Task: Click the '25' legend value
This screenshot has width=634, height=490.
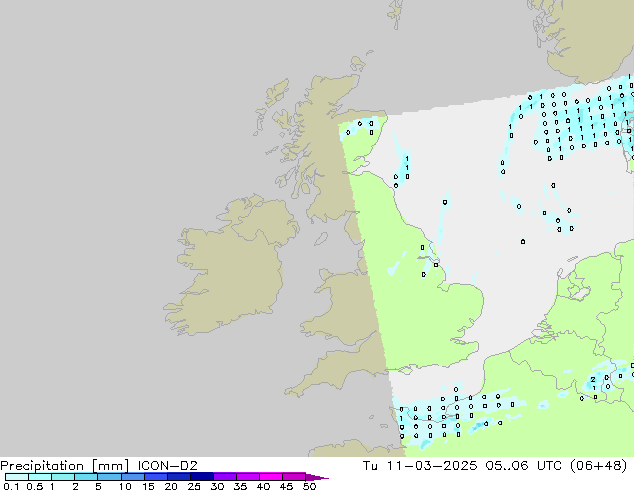Action: 194,486
